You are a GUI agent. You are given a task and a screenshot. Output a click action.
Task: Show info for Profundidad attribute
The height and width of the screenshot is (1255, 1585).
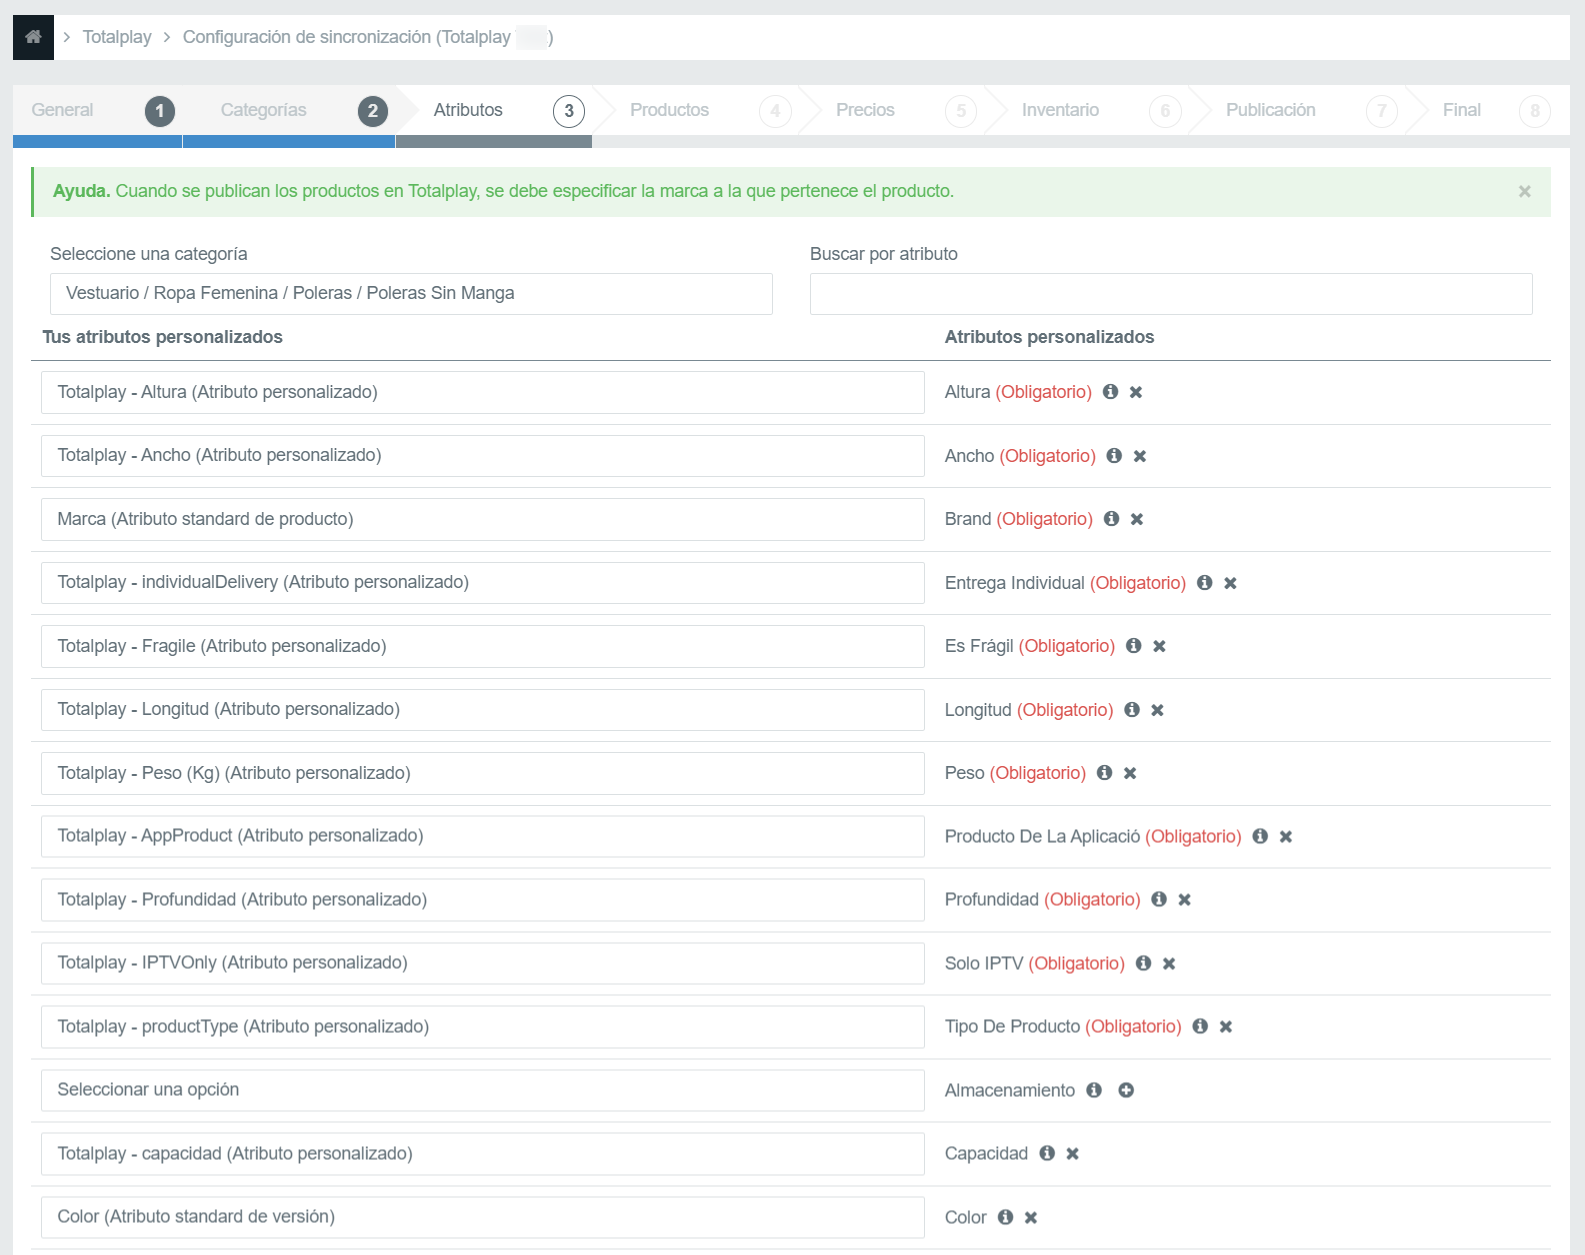1159,900
